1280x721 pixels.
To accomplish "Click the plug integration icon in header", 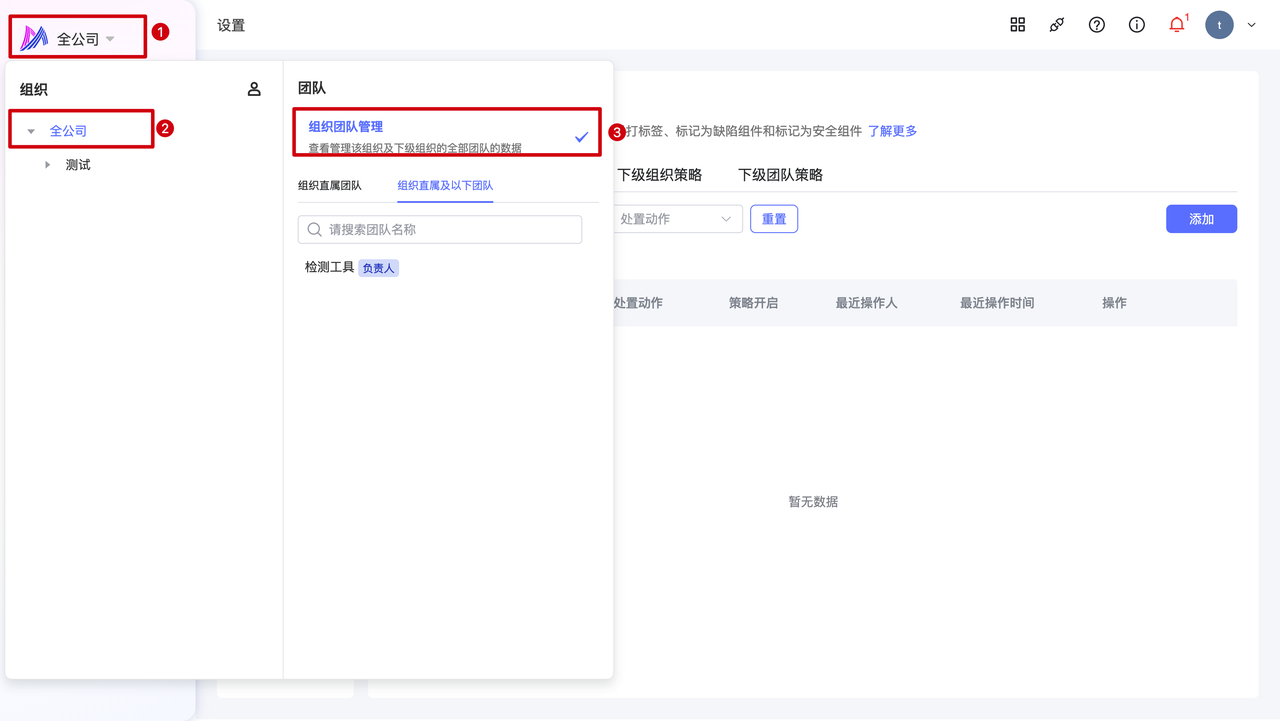I will click(x=1057, y=25).
